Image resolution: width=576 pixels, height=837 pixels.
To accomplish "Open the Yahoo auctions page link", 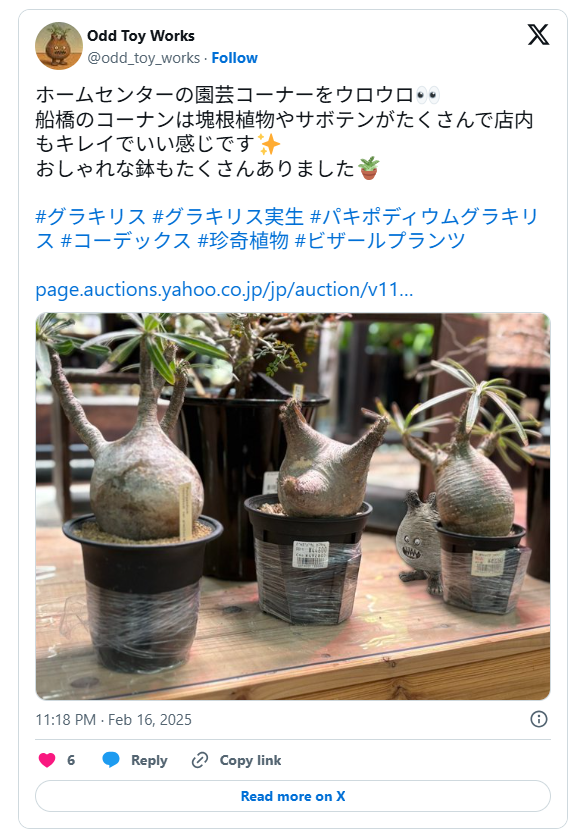I will (x=224, y=289).
